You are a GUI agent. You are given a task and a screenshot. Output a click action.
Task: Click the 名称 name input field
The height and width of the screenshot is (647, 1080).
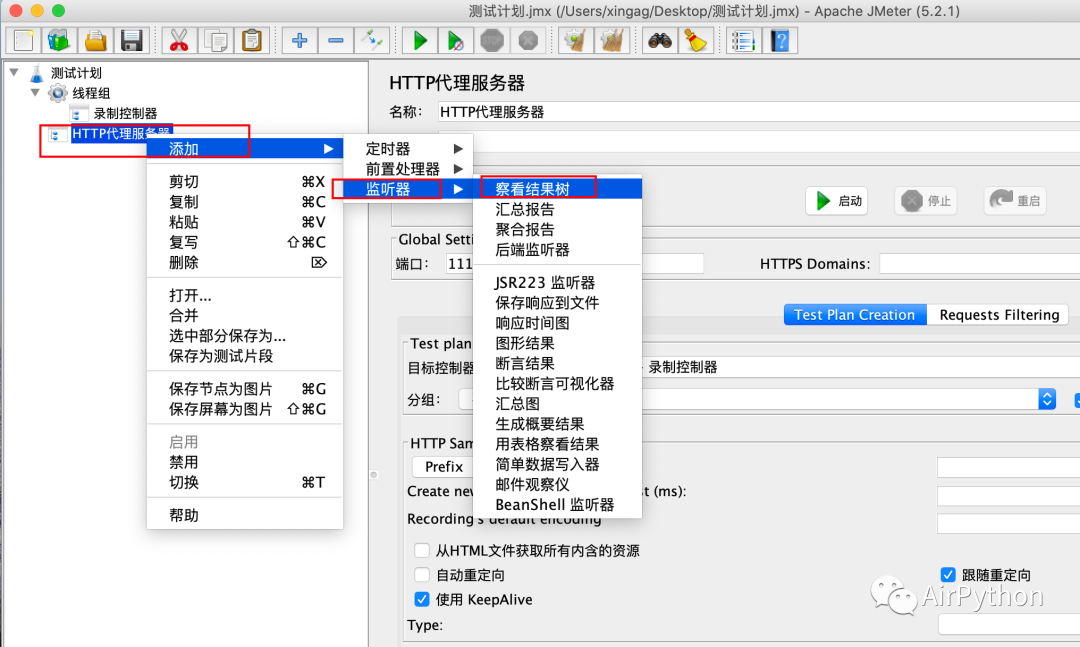click(x=759, y=112)
